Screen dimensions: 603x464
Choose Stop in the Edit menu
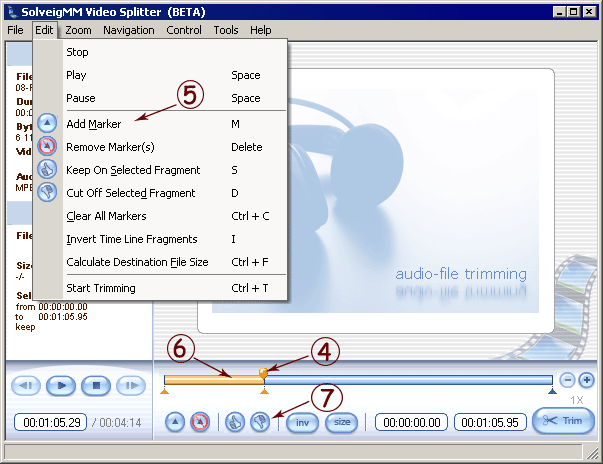(x=160, y=52)
